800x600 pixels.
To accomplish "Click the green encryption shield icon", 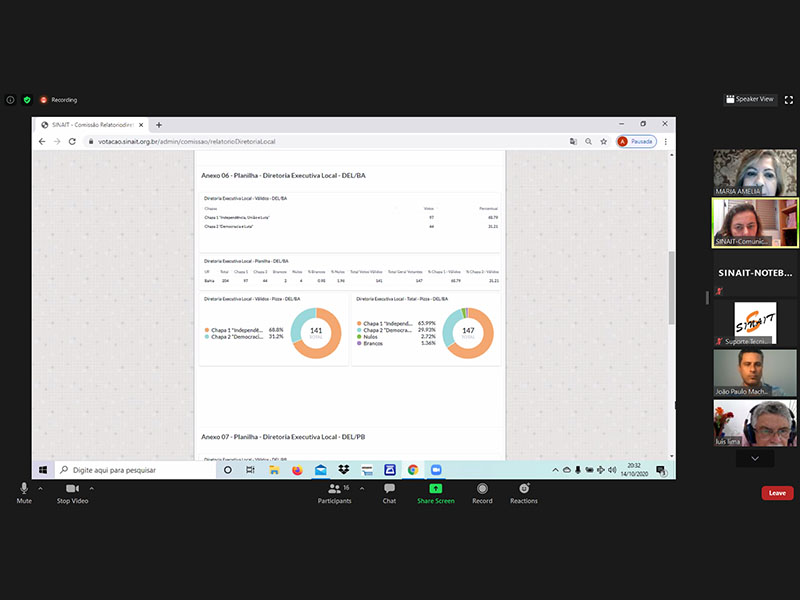I will pos(27,100).
